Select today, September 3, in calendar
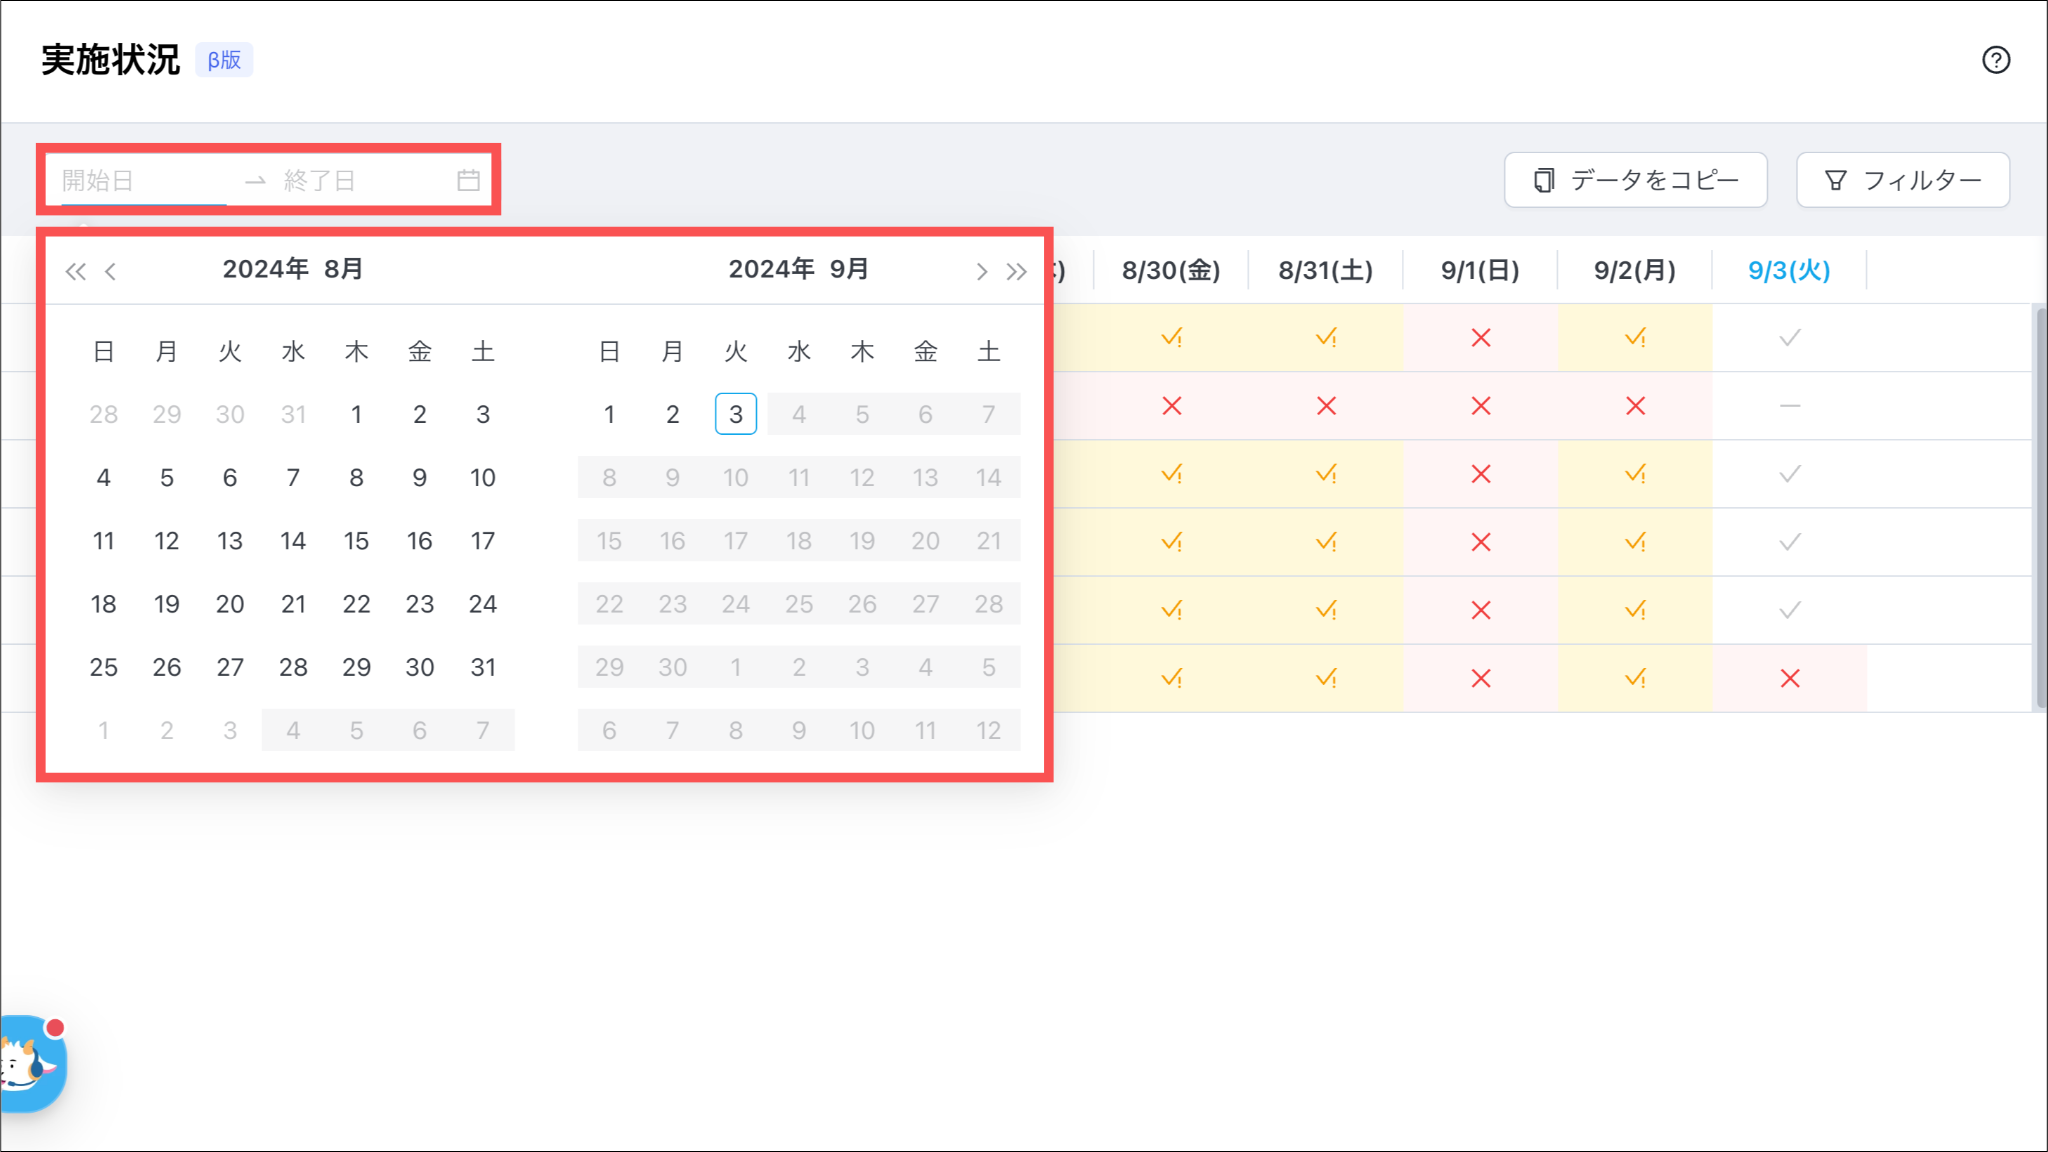 pyautogui.click(x=735, y=414)
